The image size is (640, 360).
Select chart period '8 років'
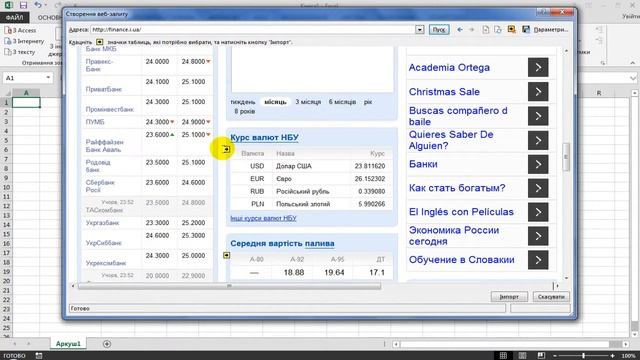click(x=245, y=111)
